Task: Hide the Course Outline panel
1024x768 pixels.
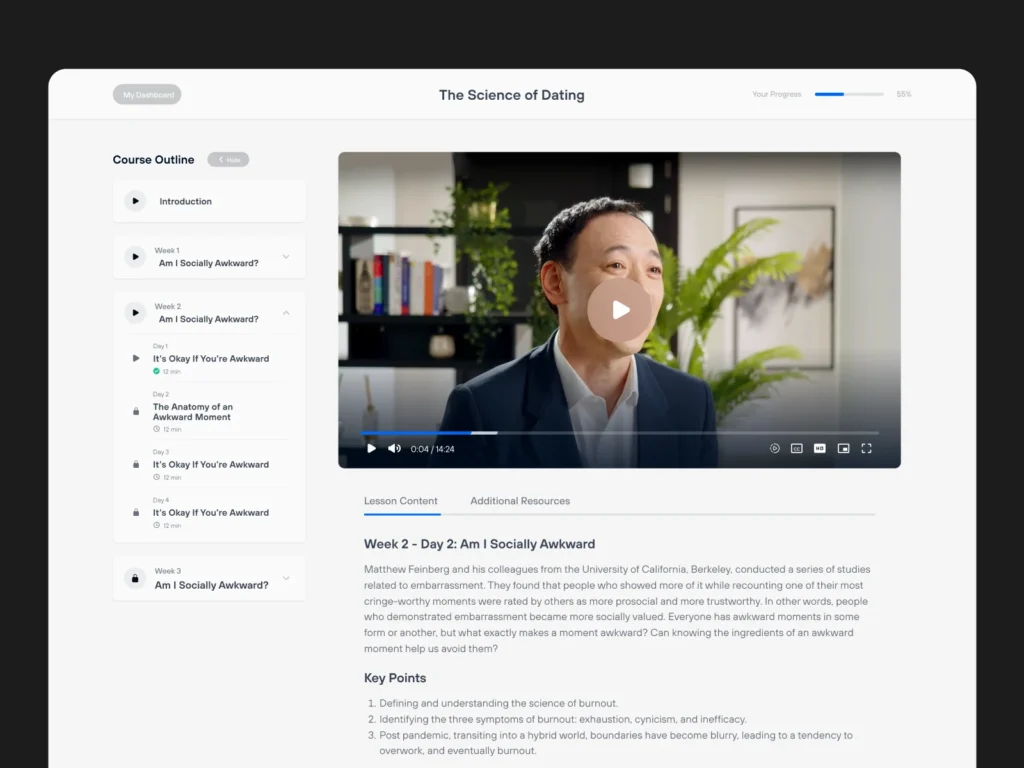Action: [x=228, y=160]
